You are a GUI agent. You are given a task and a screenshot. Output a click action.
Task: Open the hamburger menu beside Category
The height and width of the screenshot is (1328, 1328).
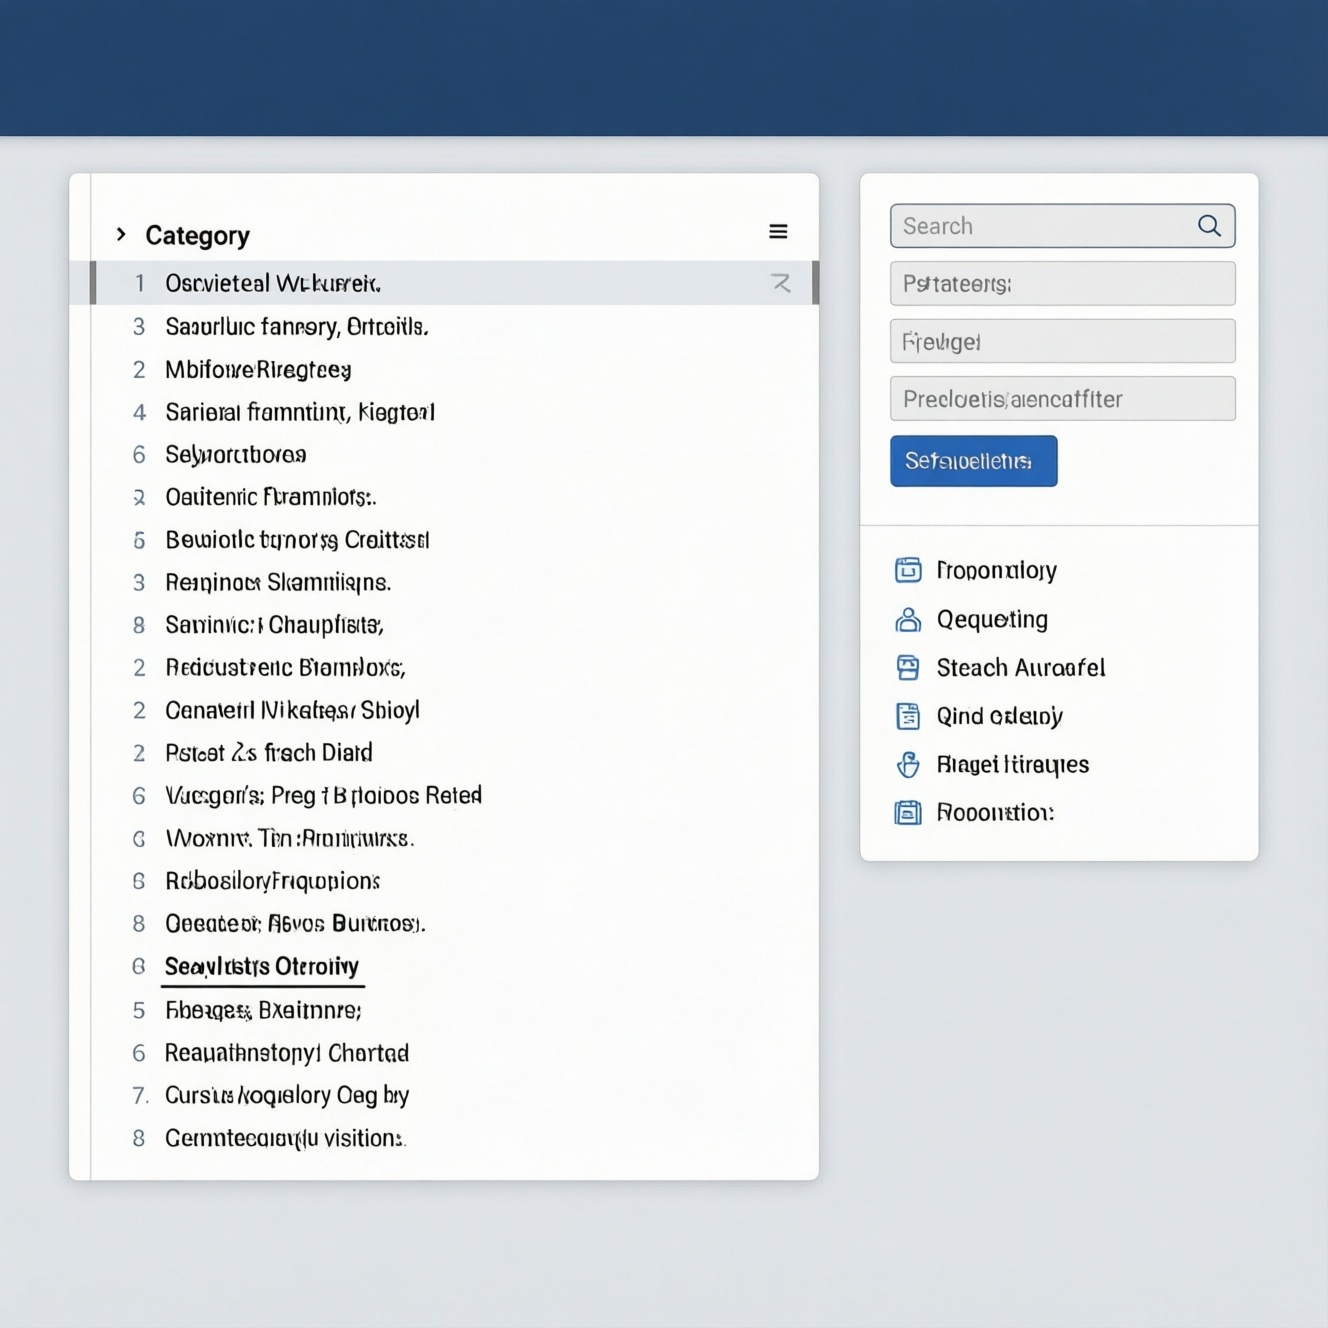(778, 232)
